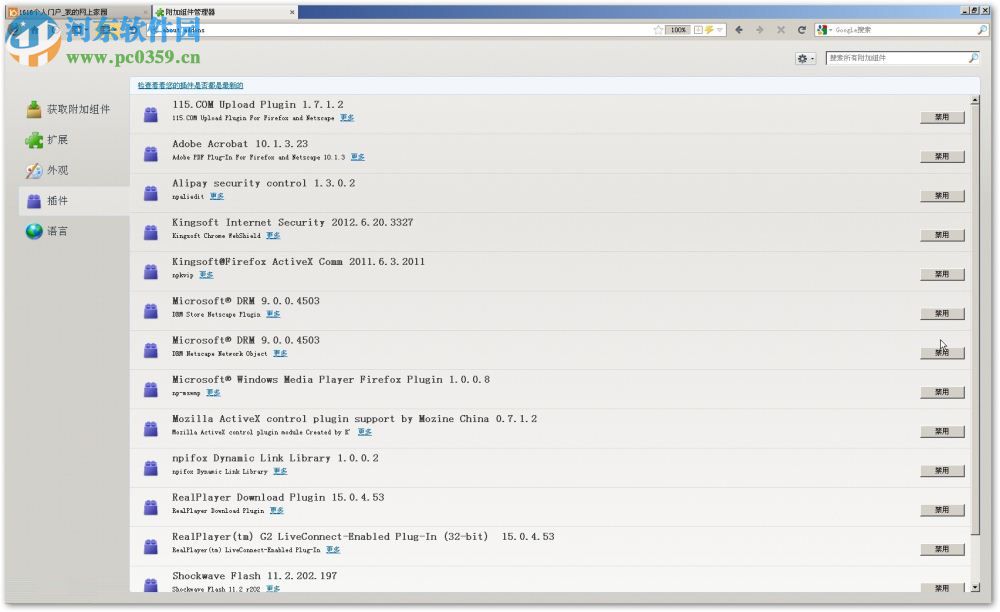The width and height of the screenshot is (1000, 612).
Task: Open 更多 link for RealPlayer Download Plugin
Action: (276, 511)
